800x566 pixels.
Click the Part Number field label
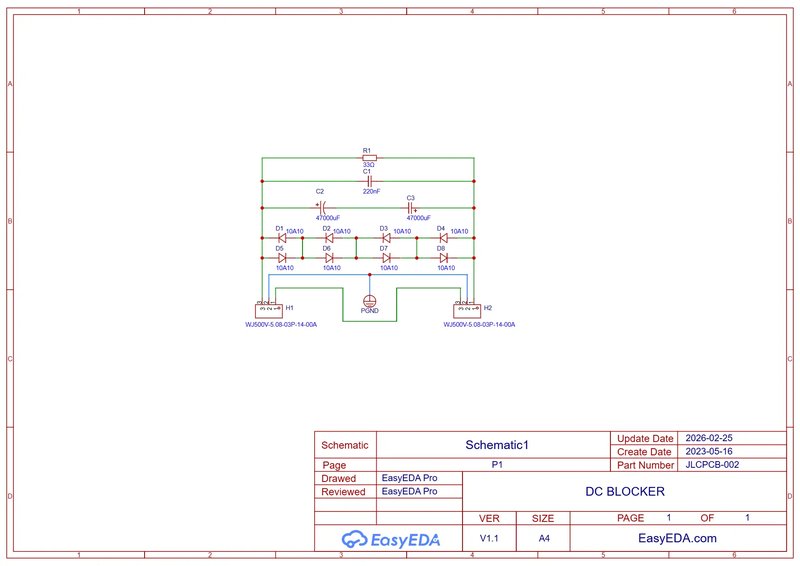645,465
